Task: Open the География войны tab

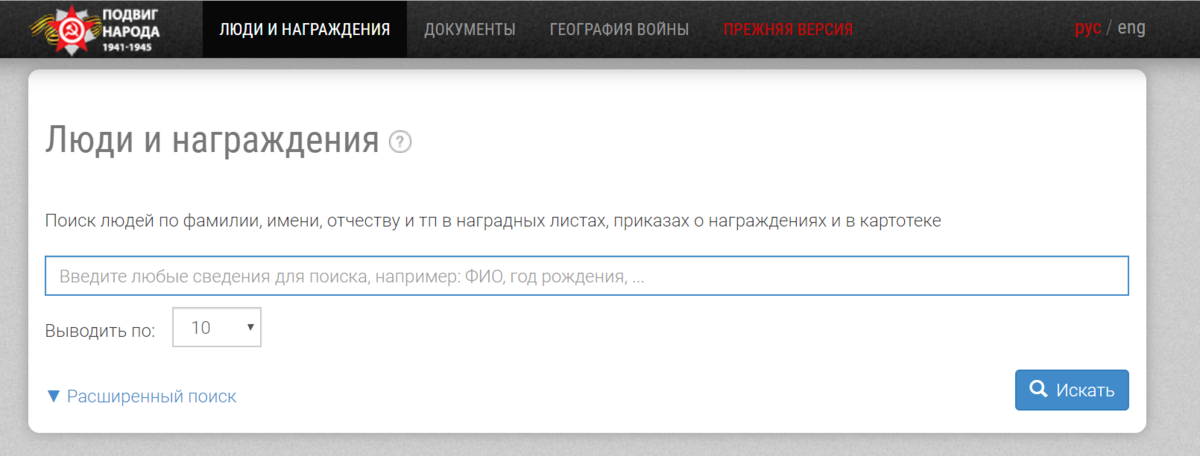Action: [x=619, y=29]
